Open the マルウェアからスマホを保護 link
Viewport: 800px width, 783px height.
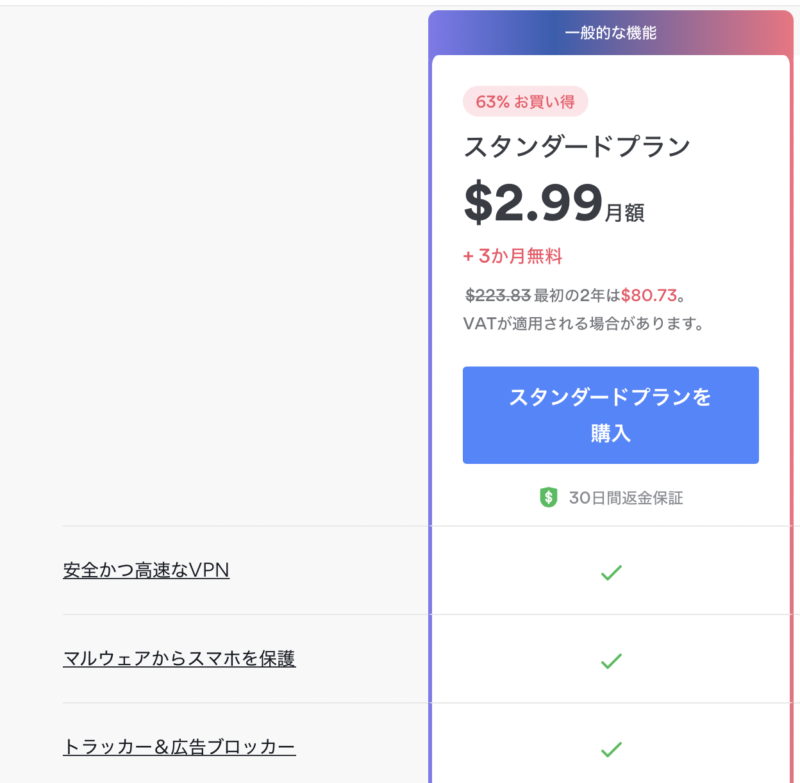(x=179, y=659)
